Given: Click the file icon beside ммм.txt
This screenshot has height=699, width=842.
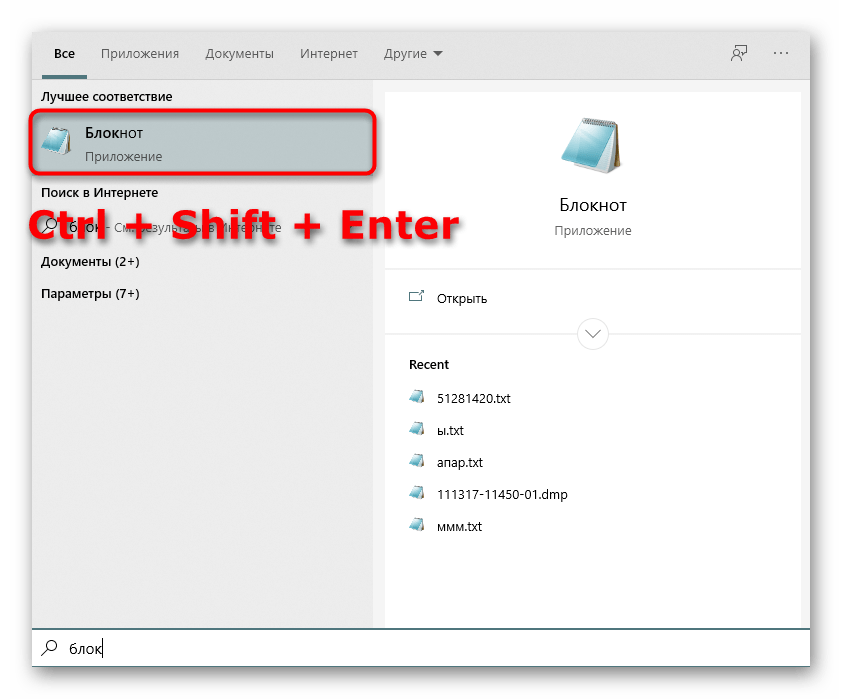Looking at the screenshot, I should click(417, 525).
